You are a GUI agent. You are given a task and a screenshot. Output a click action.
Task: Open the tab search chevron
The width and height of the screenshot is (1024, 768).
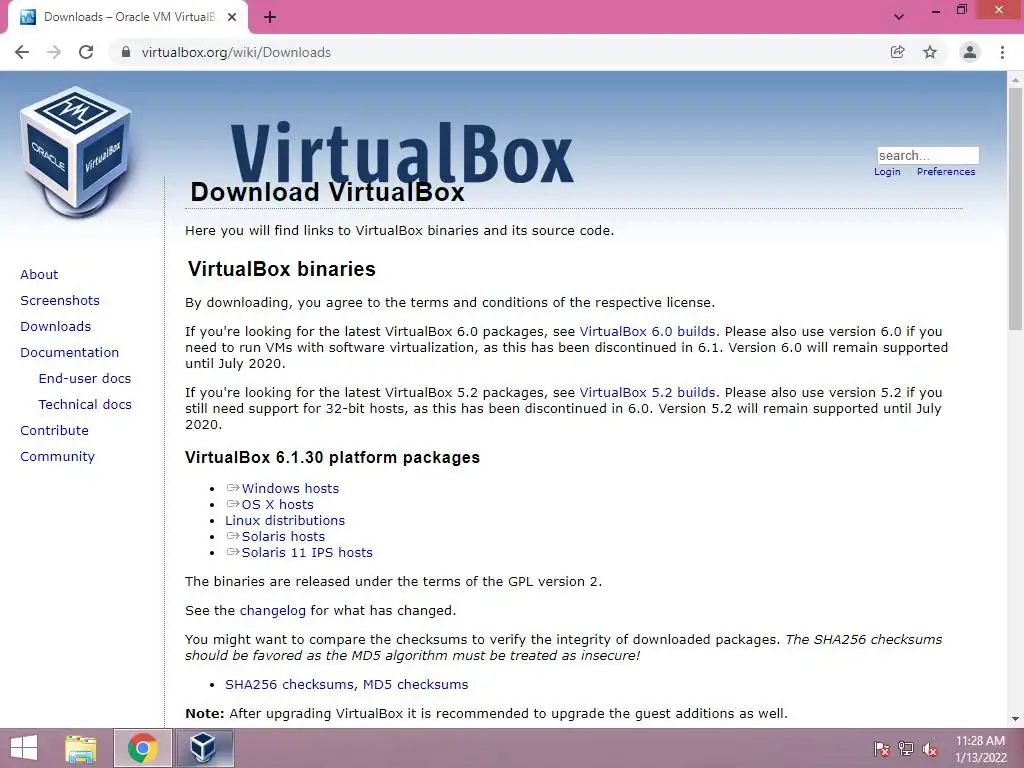pos(899,17)
